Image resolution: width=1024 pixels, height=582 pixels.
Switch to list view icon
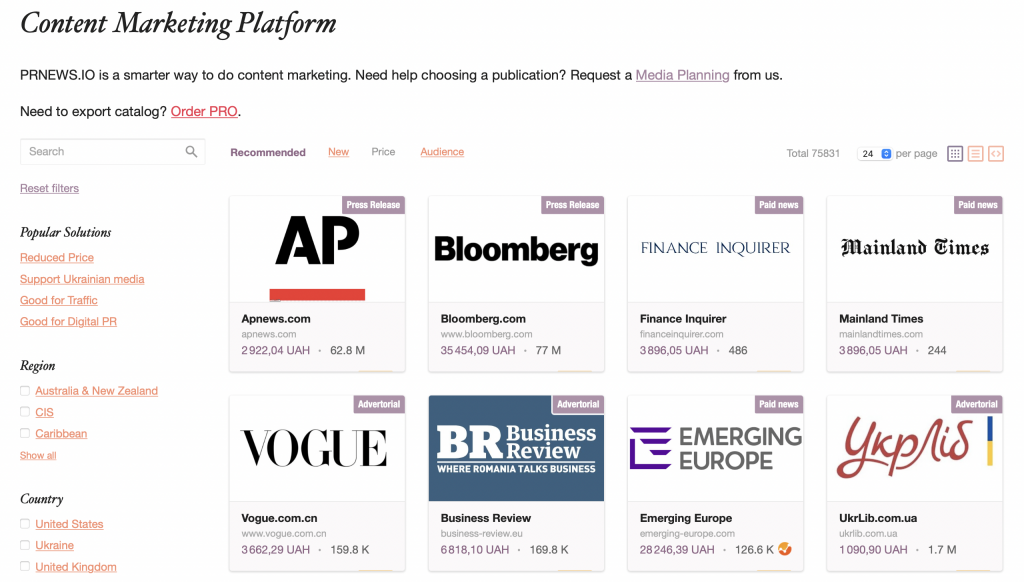pyautogui.click(x=975, y=154)
